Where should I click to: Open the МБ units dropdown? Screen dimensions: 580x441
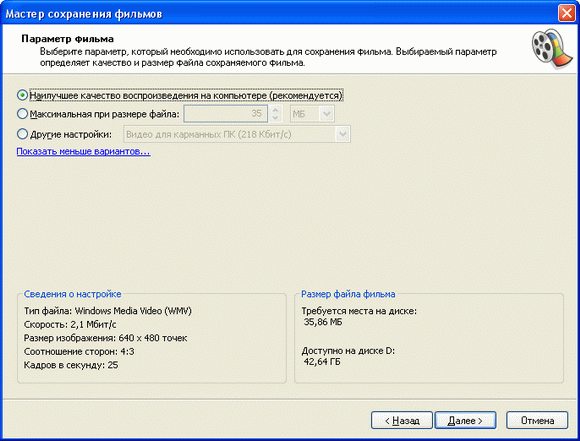312,114
